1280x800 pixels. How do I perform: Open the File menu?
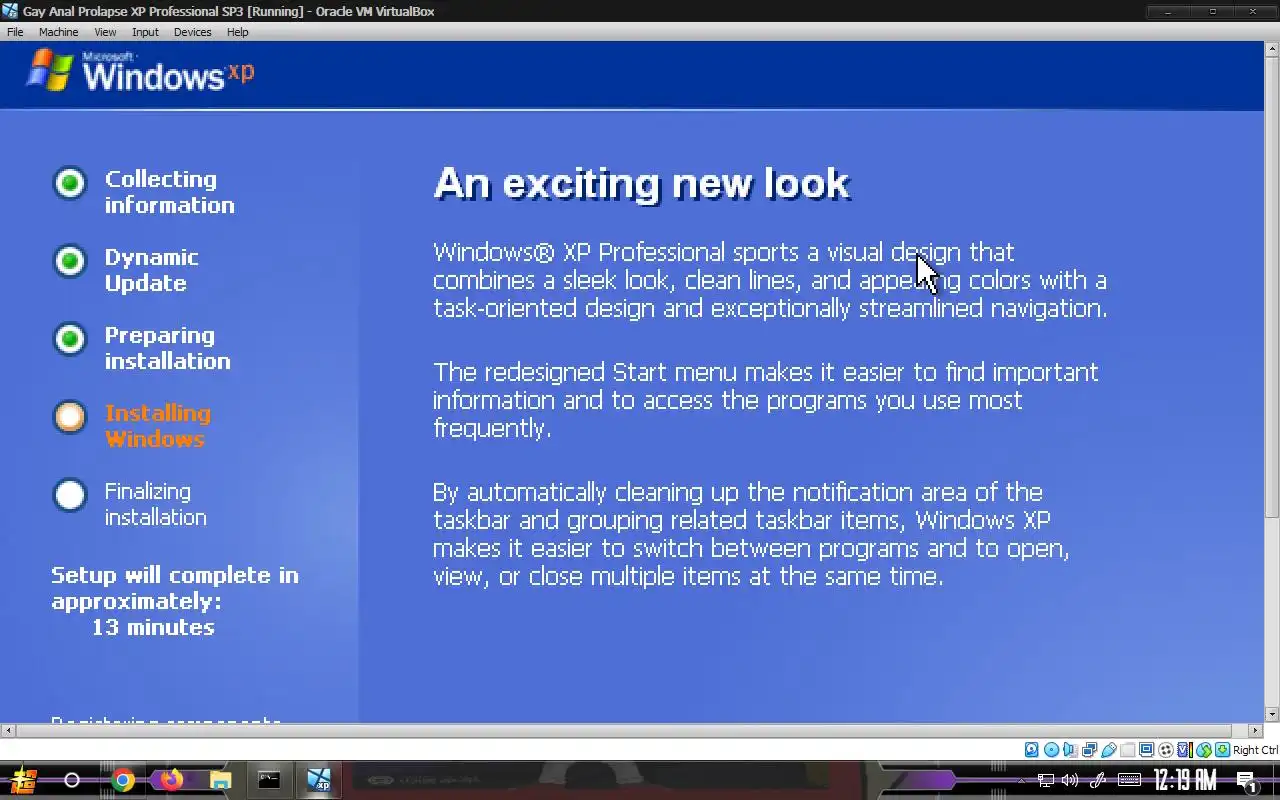[x=15, y=32]
